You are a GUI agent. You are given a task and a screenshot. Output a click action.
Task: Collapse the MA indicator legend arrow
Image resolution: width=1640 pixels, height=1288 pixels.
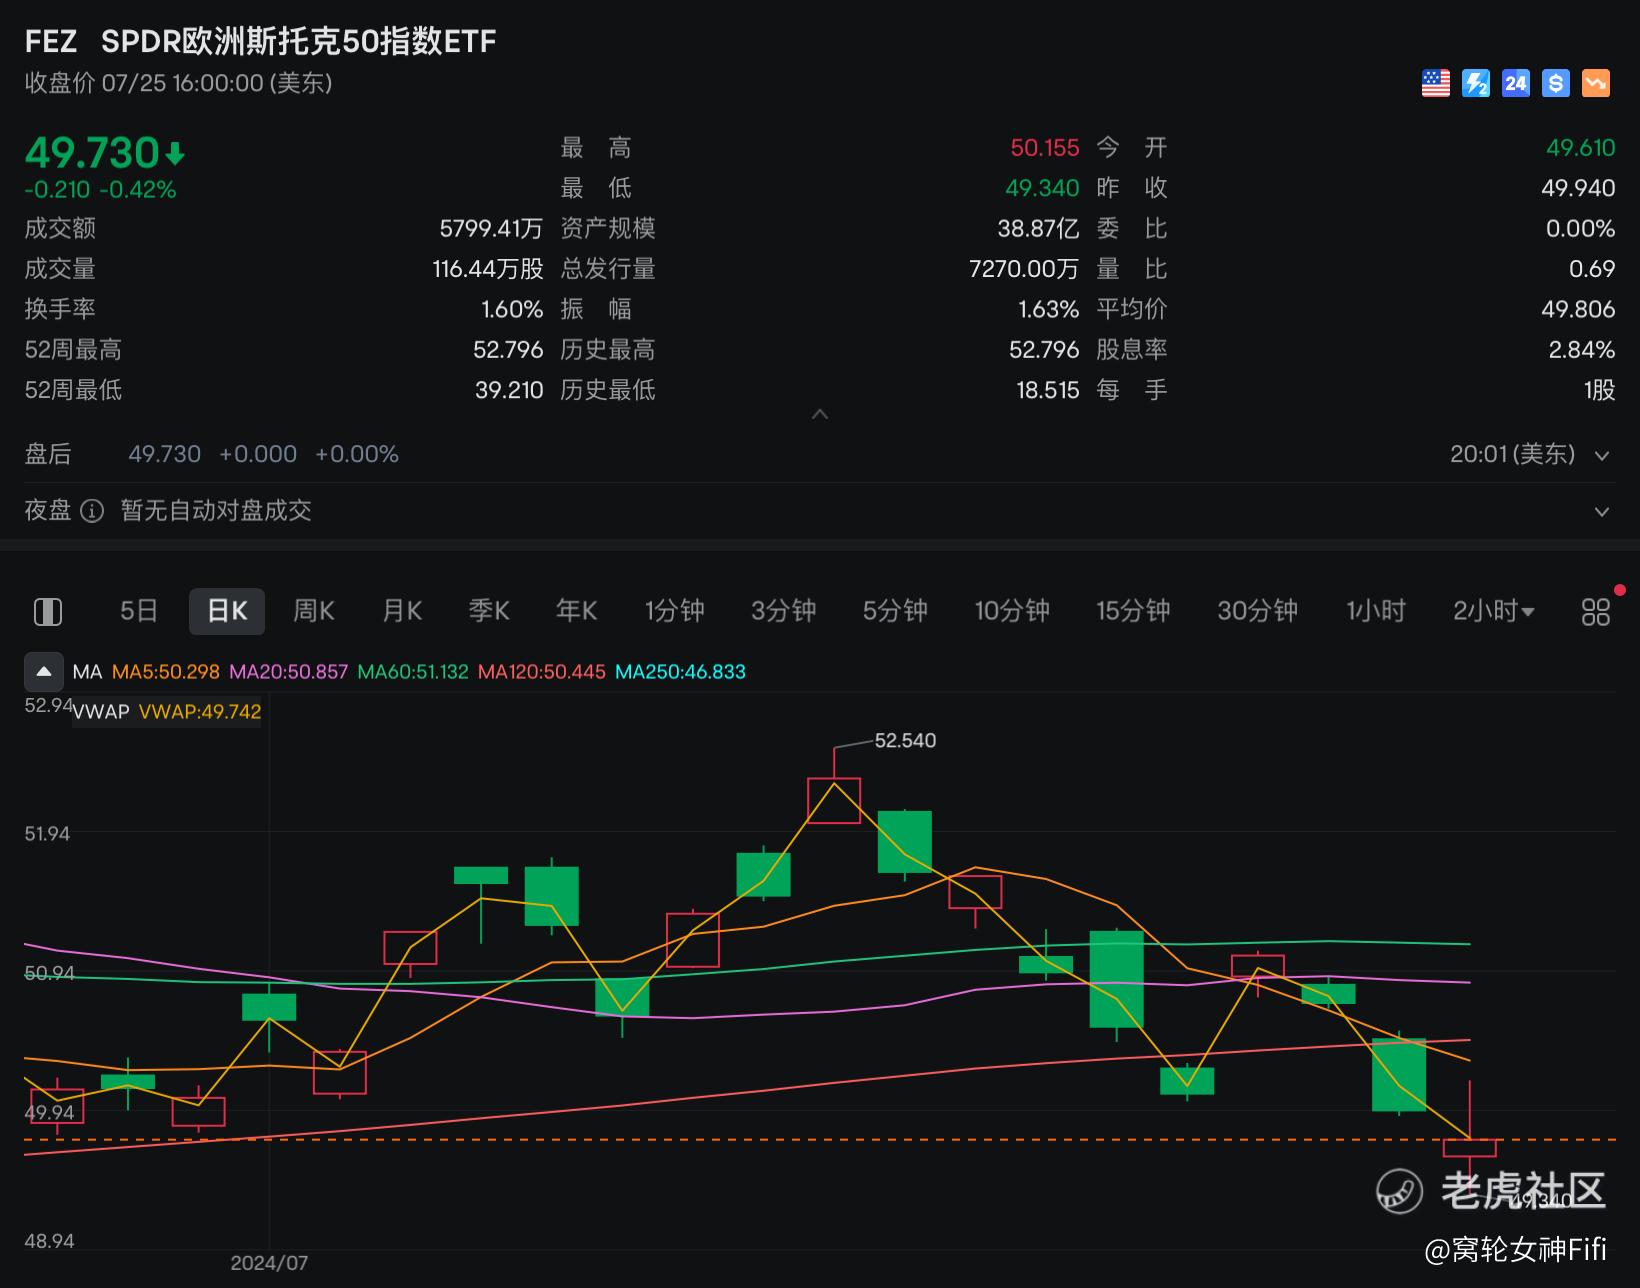pos(44,672)
